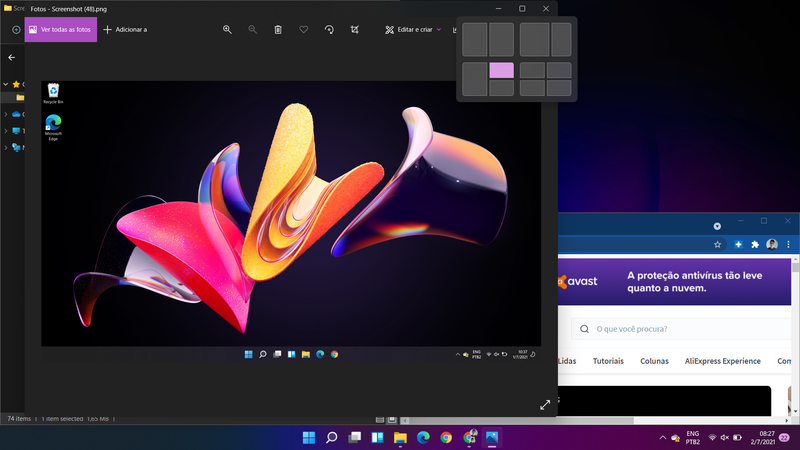Click the displayed screenshot image in Fotos

tap(291, 221)
